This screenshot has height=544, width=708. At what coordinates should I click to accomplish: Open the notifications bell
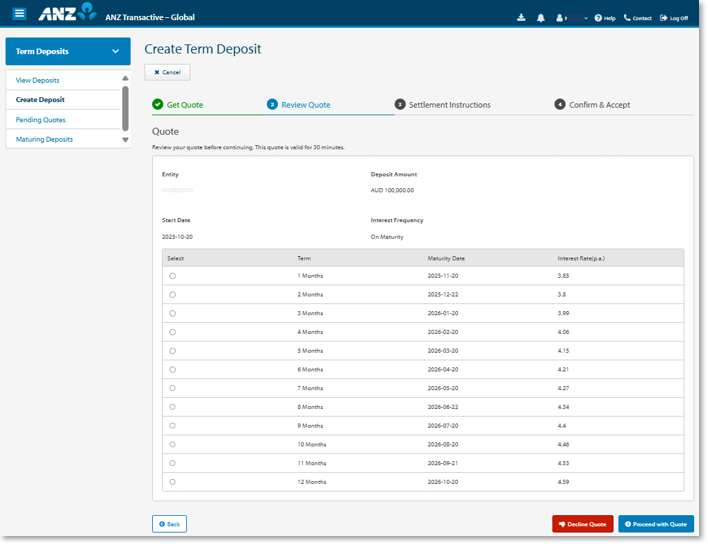coord(541,18)
